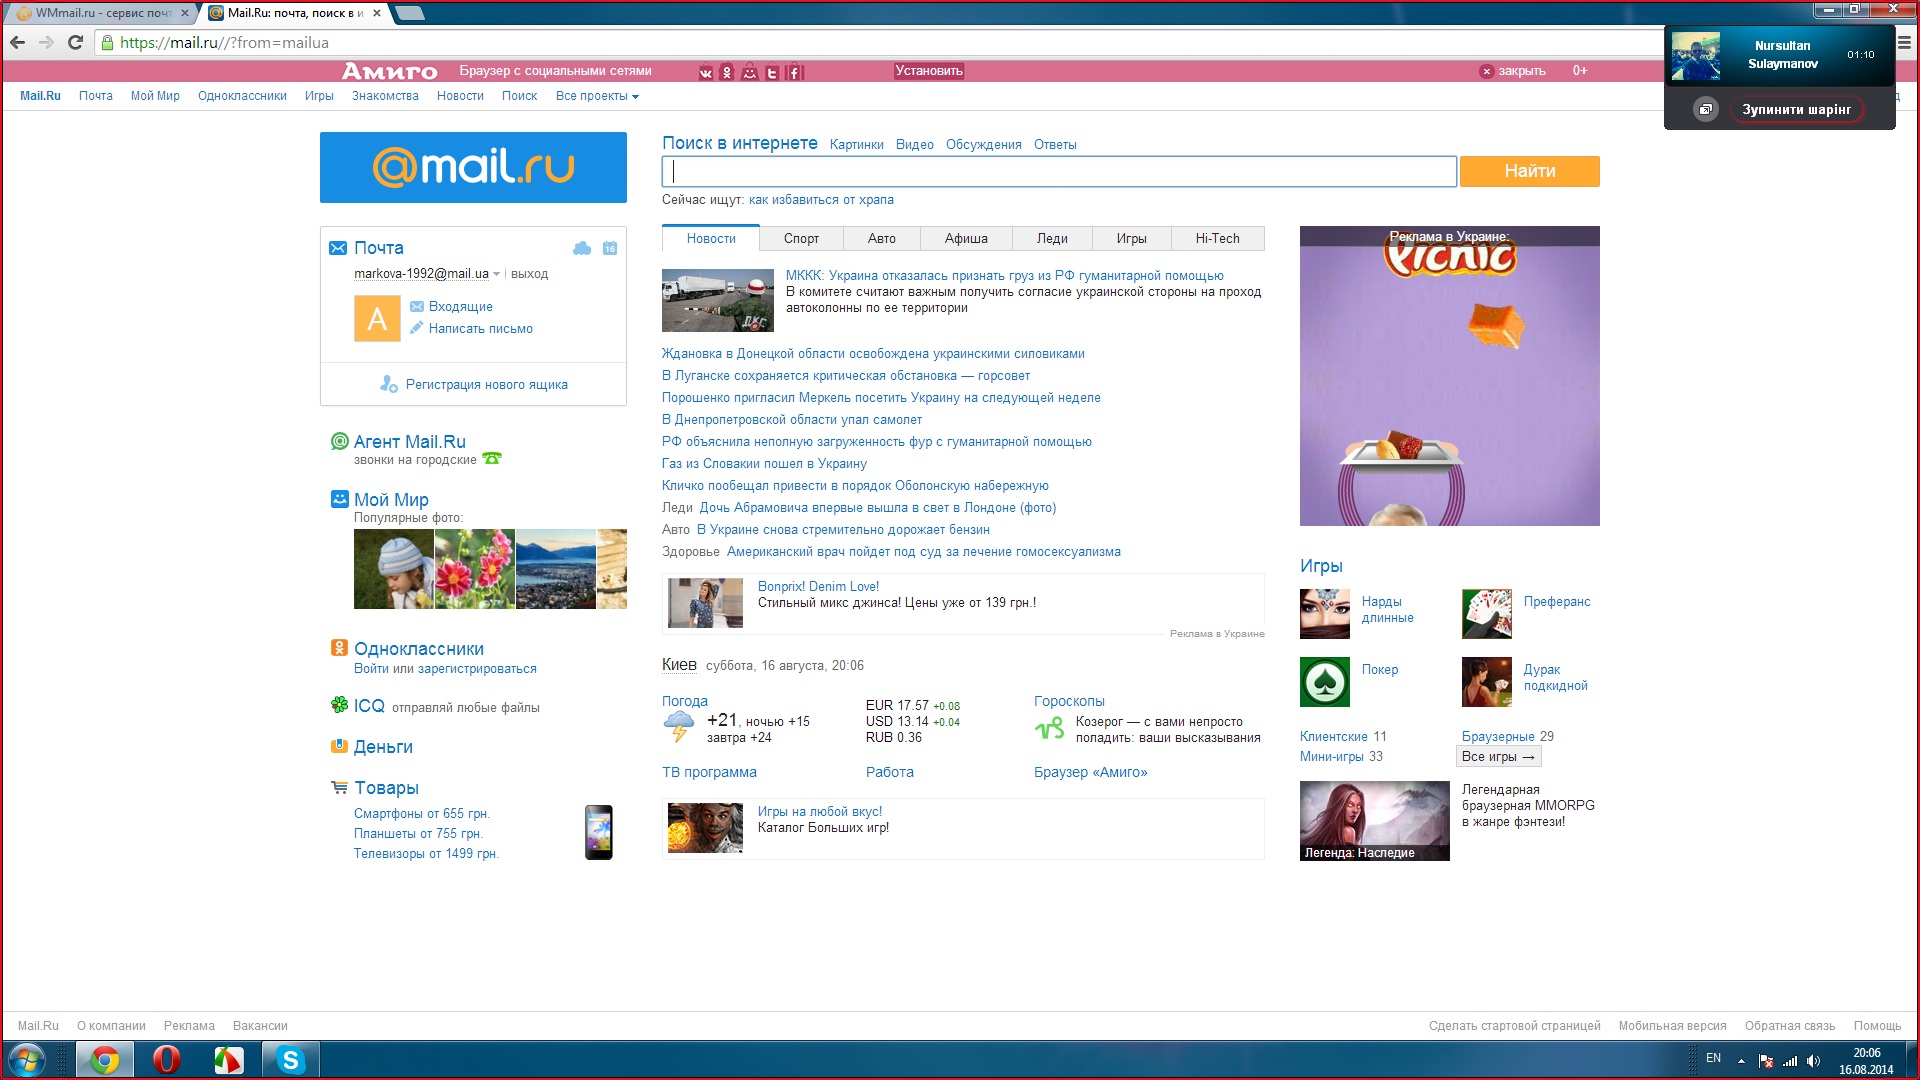Click the Легенда: Наследие game banner
The width and height of the screenshot is (1920, 1080).
(x=1374, y=821)
